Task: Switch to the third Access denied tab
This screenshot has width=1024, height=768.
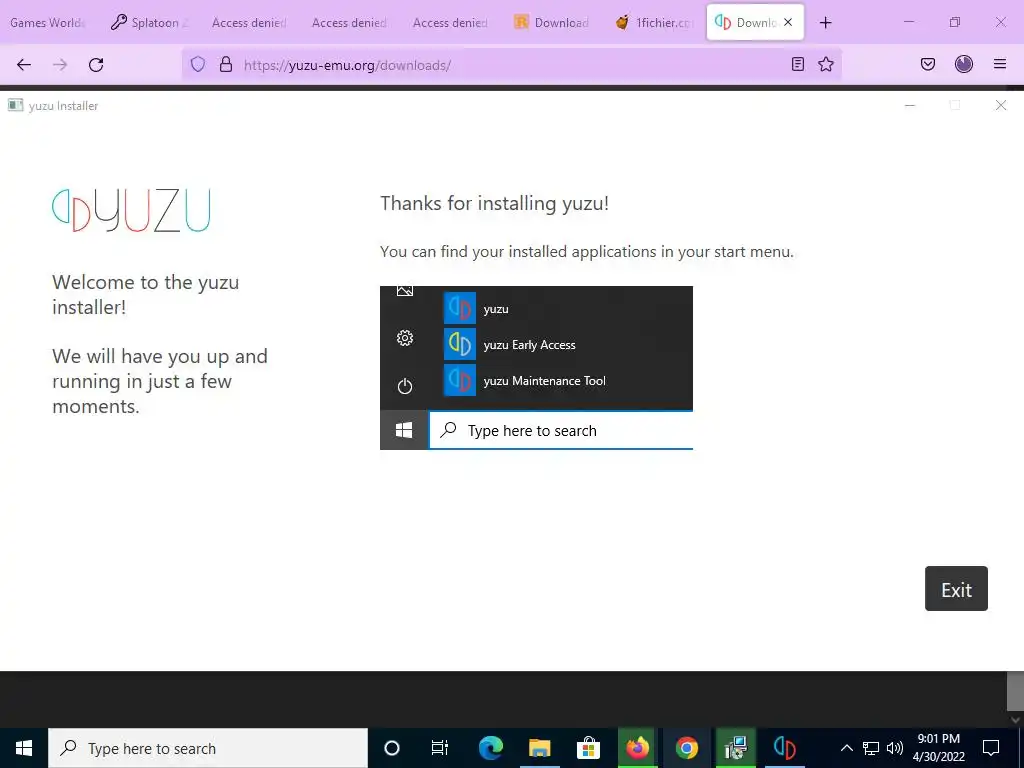Action: coord(450,22)
